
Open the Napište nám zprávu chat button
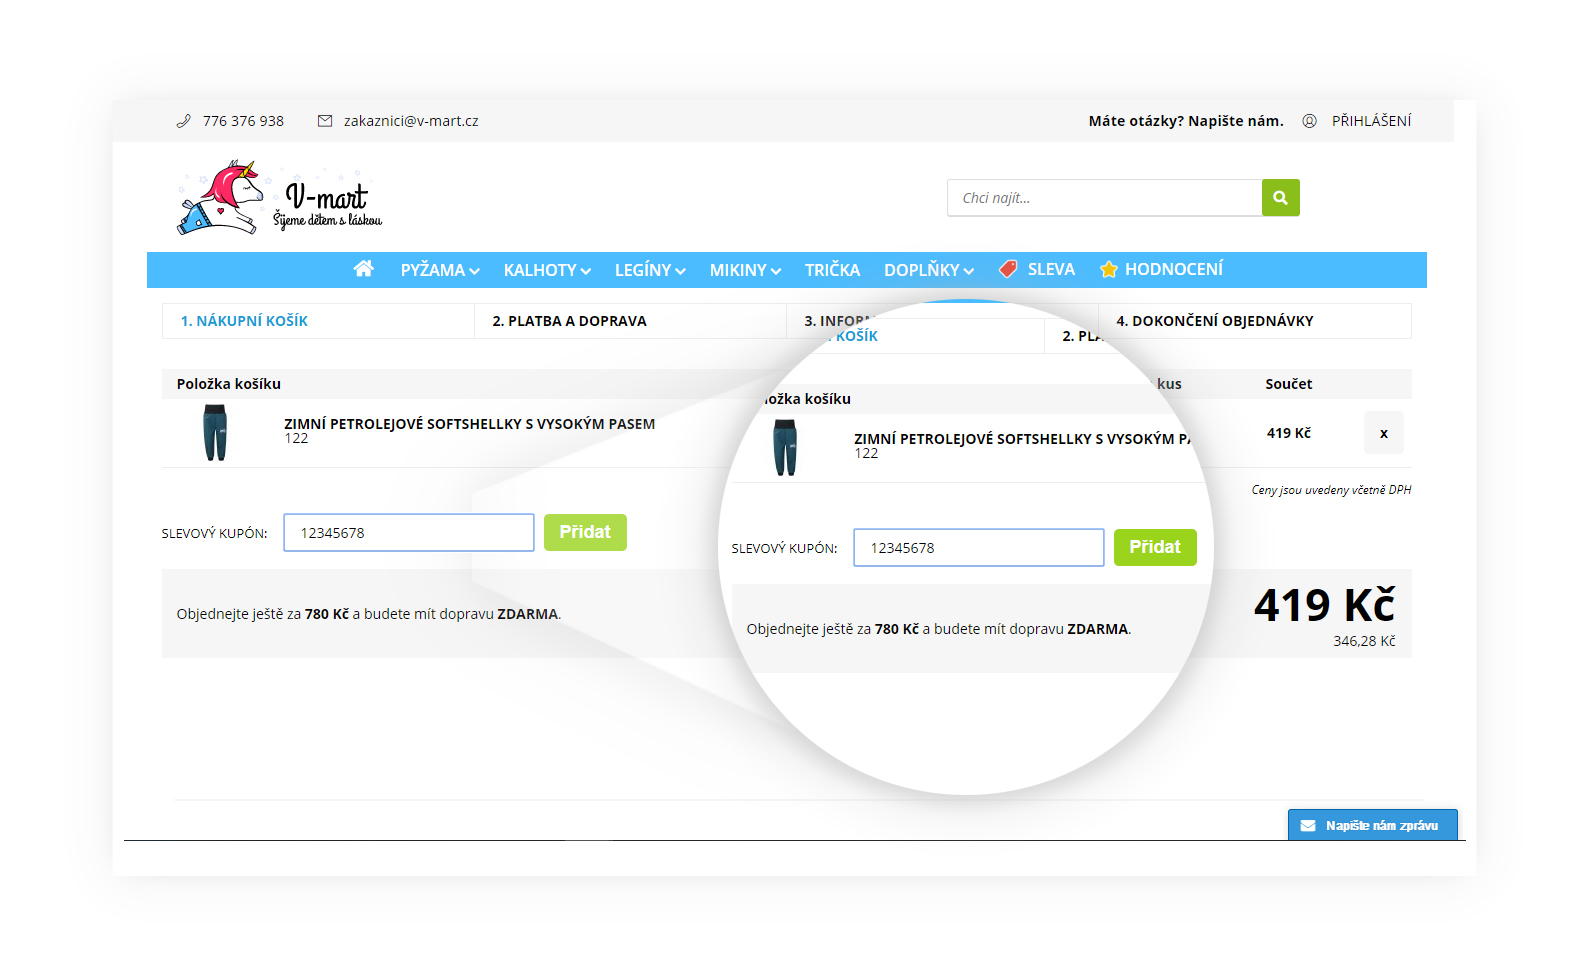[1372, 825]
